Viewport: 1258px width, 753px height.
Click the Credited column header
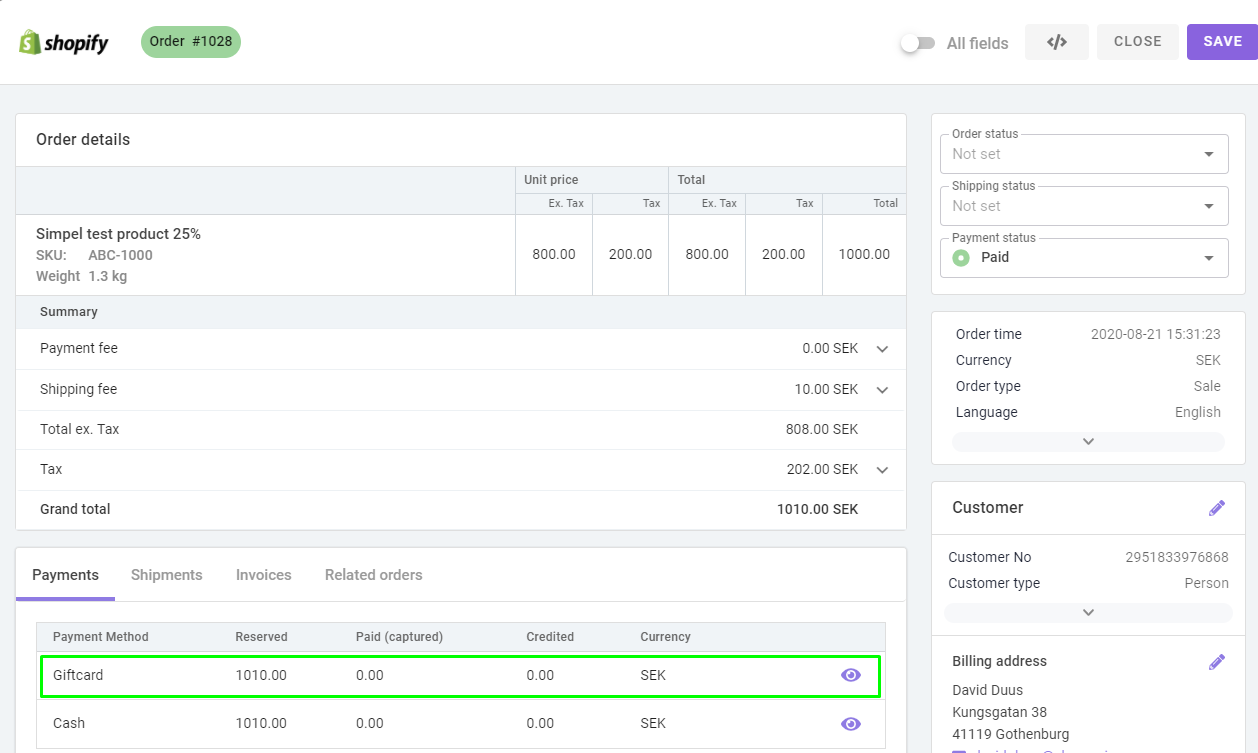click(x=550, y=637)
